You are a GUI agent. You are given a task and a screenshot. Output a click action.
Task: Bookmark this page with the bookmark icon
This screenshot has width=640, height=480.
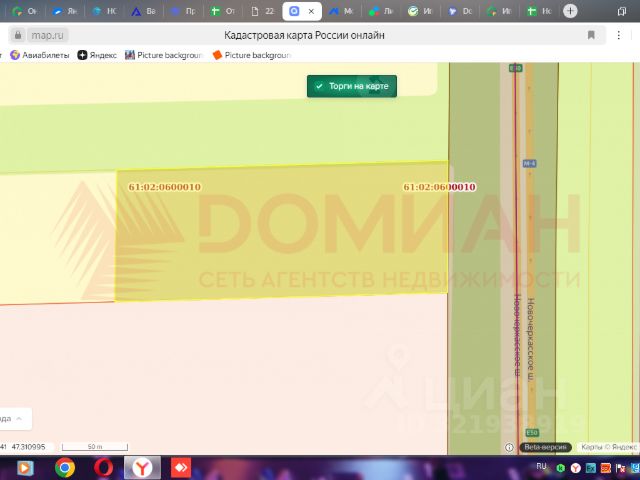(x=591, y=35)
